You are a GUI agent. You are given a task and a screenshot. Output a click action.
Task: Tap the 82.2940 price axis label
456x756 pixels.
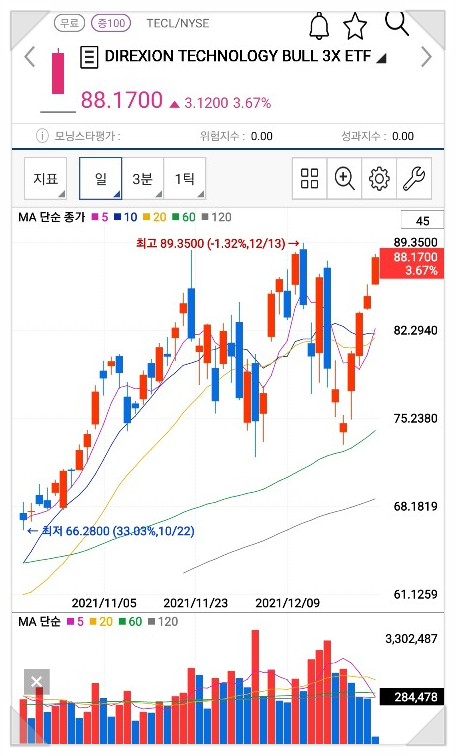pyautogui.click(x=416, y=330)
